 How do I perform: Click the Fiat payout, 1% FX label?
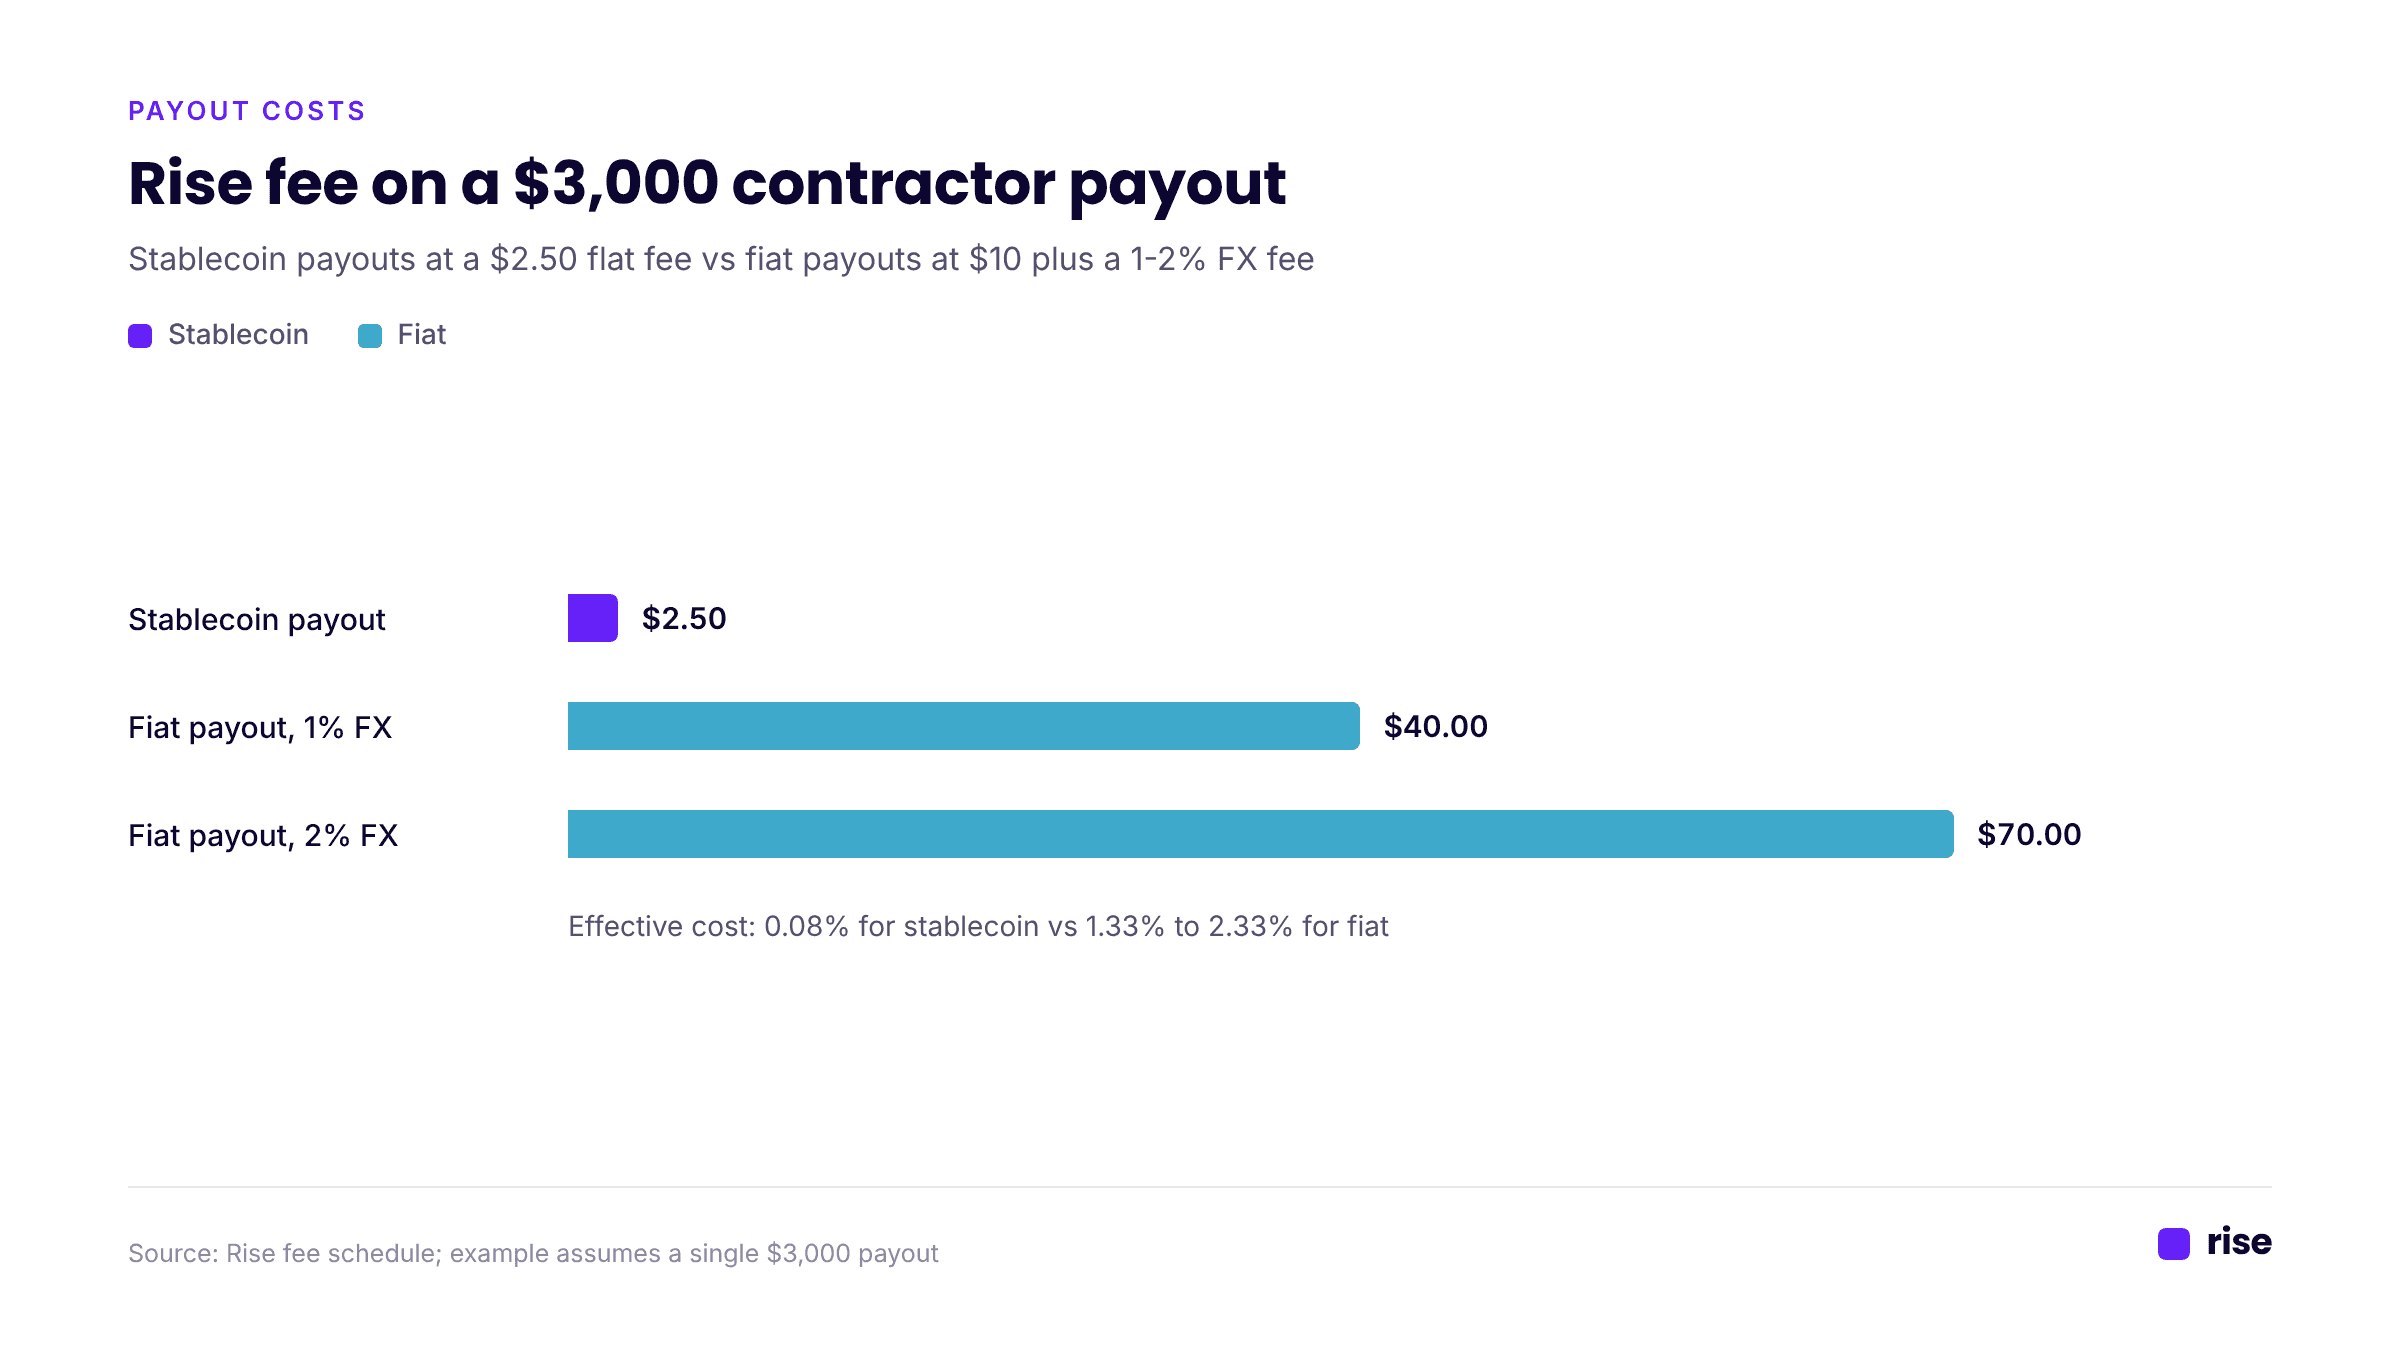point(260,727)
